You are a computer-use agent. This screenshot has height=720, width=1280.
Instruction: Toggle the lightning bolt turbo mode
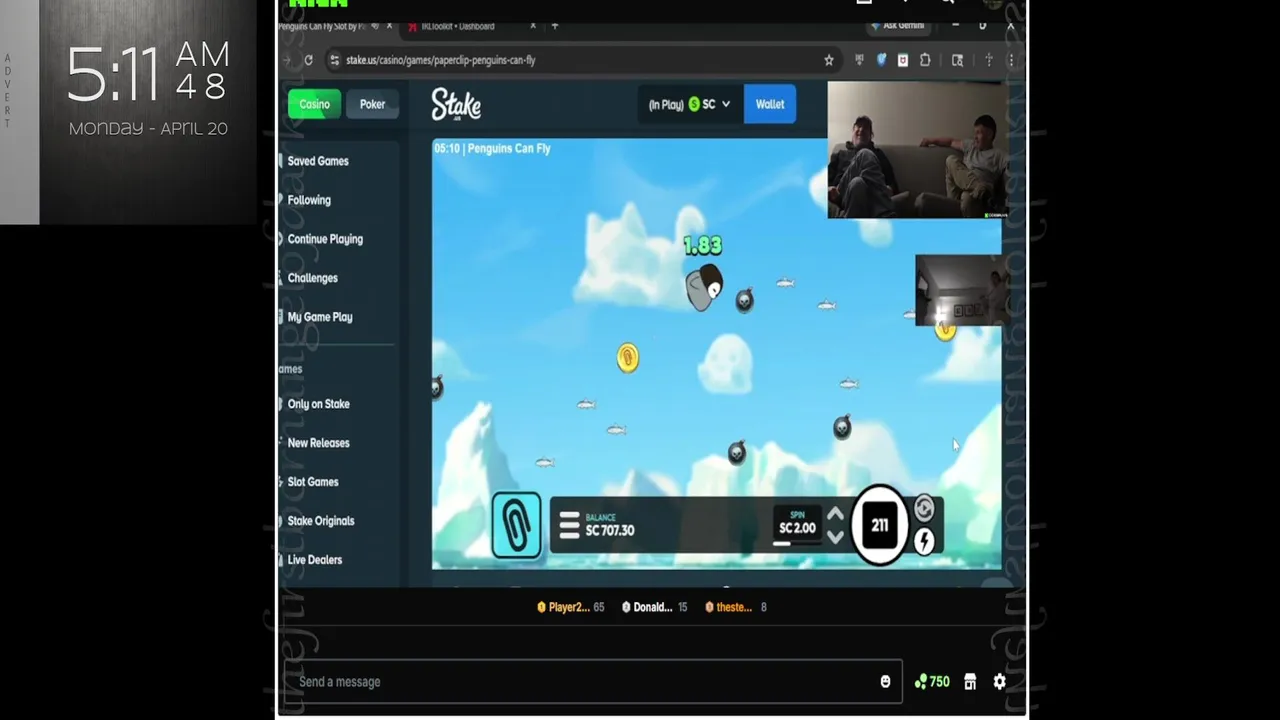(x=924, y=541)
